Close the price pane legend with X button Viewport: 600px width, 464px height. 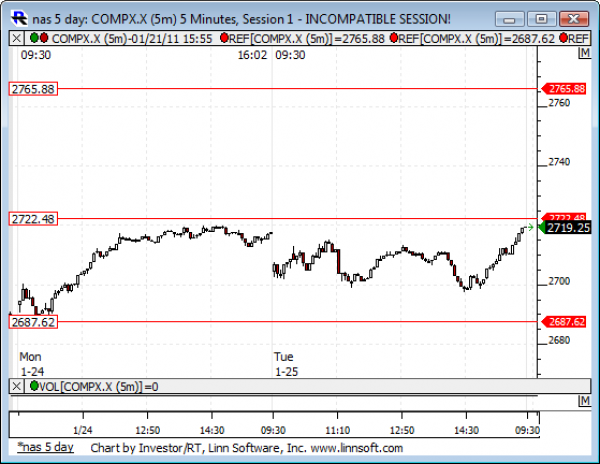[16, 38]
